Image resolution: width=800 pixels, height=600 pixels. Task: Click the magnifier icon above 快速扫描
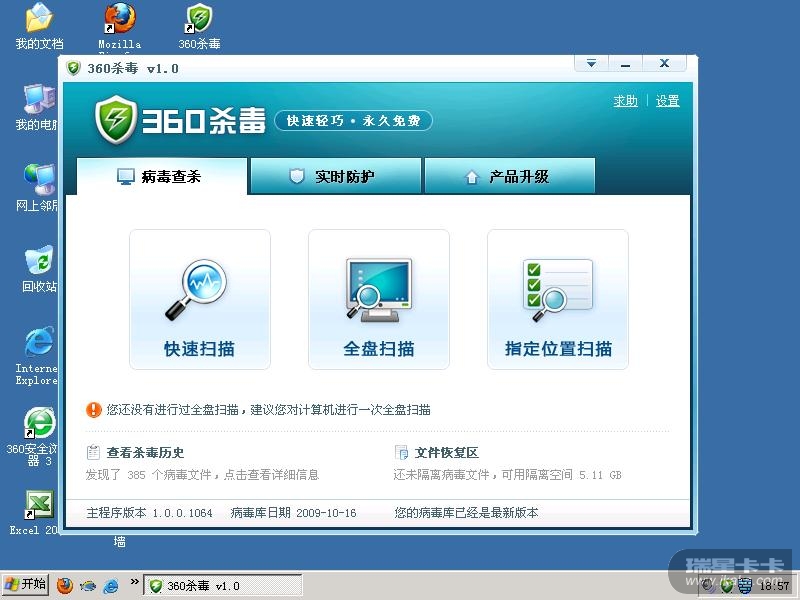[x=196, y=290]
